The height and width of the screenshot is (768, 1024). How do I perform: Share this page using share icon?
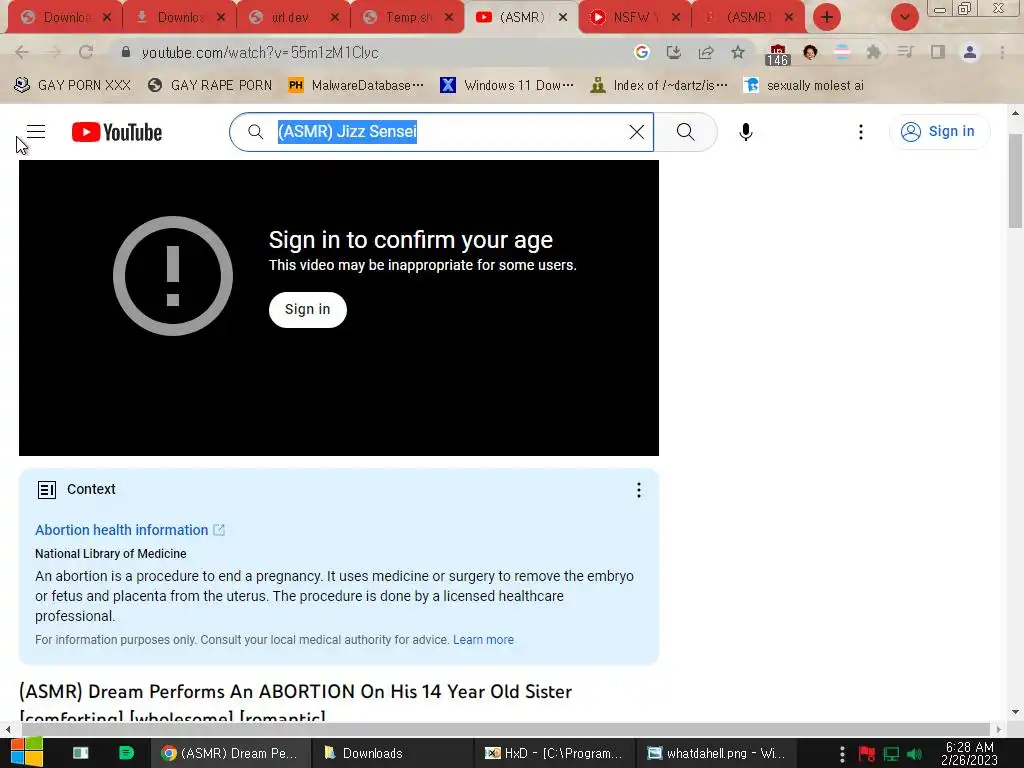click(x=706, y=52)
